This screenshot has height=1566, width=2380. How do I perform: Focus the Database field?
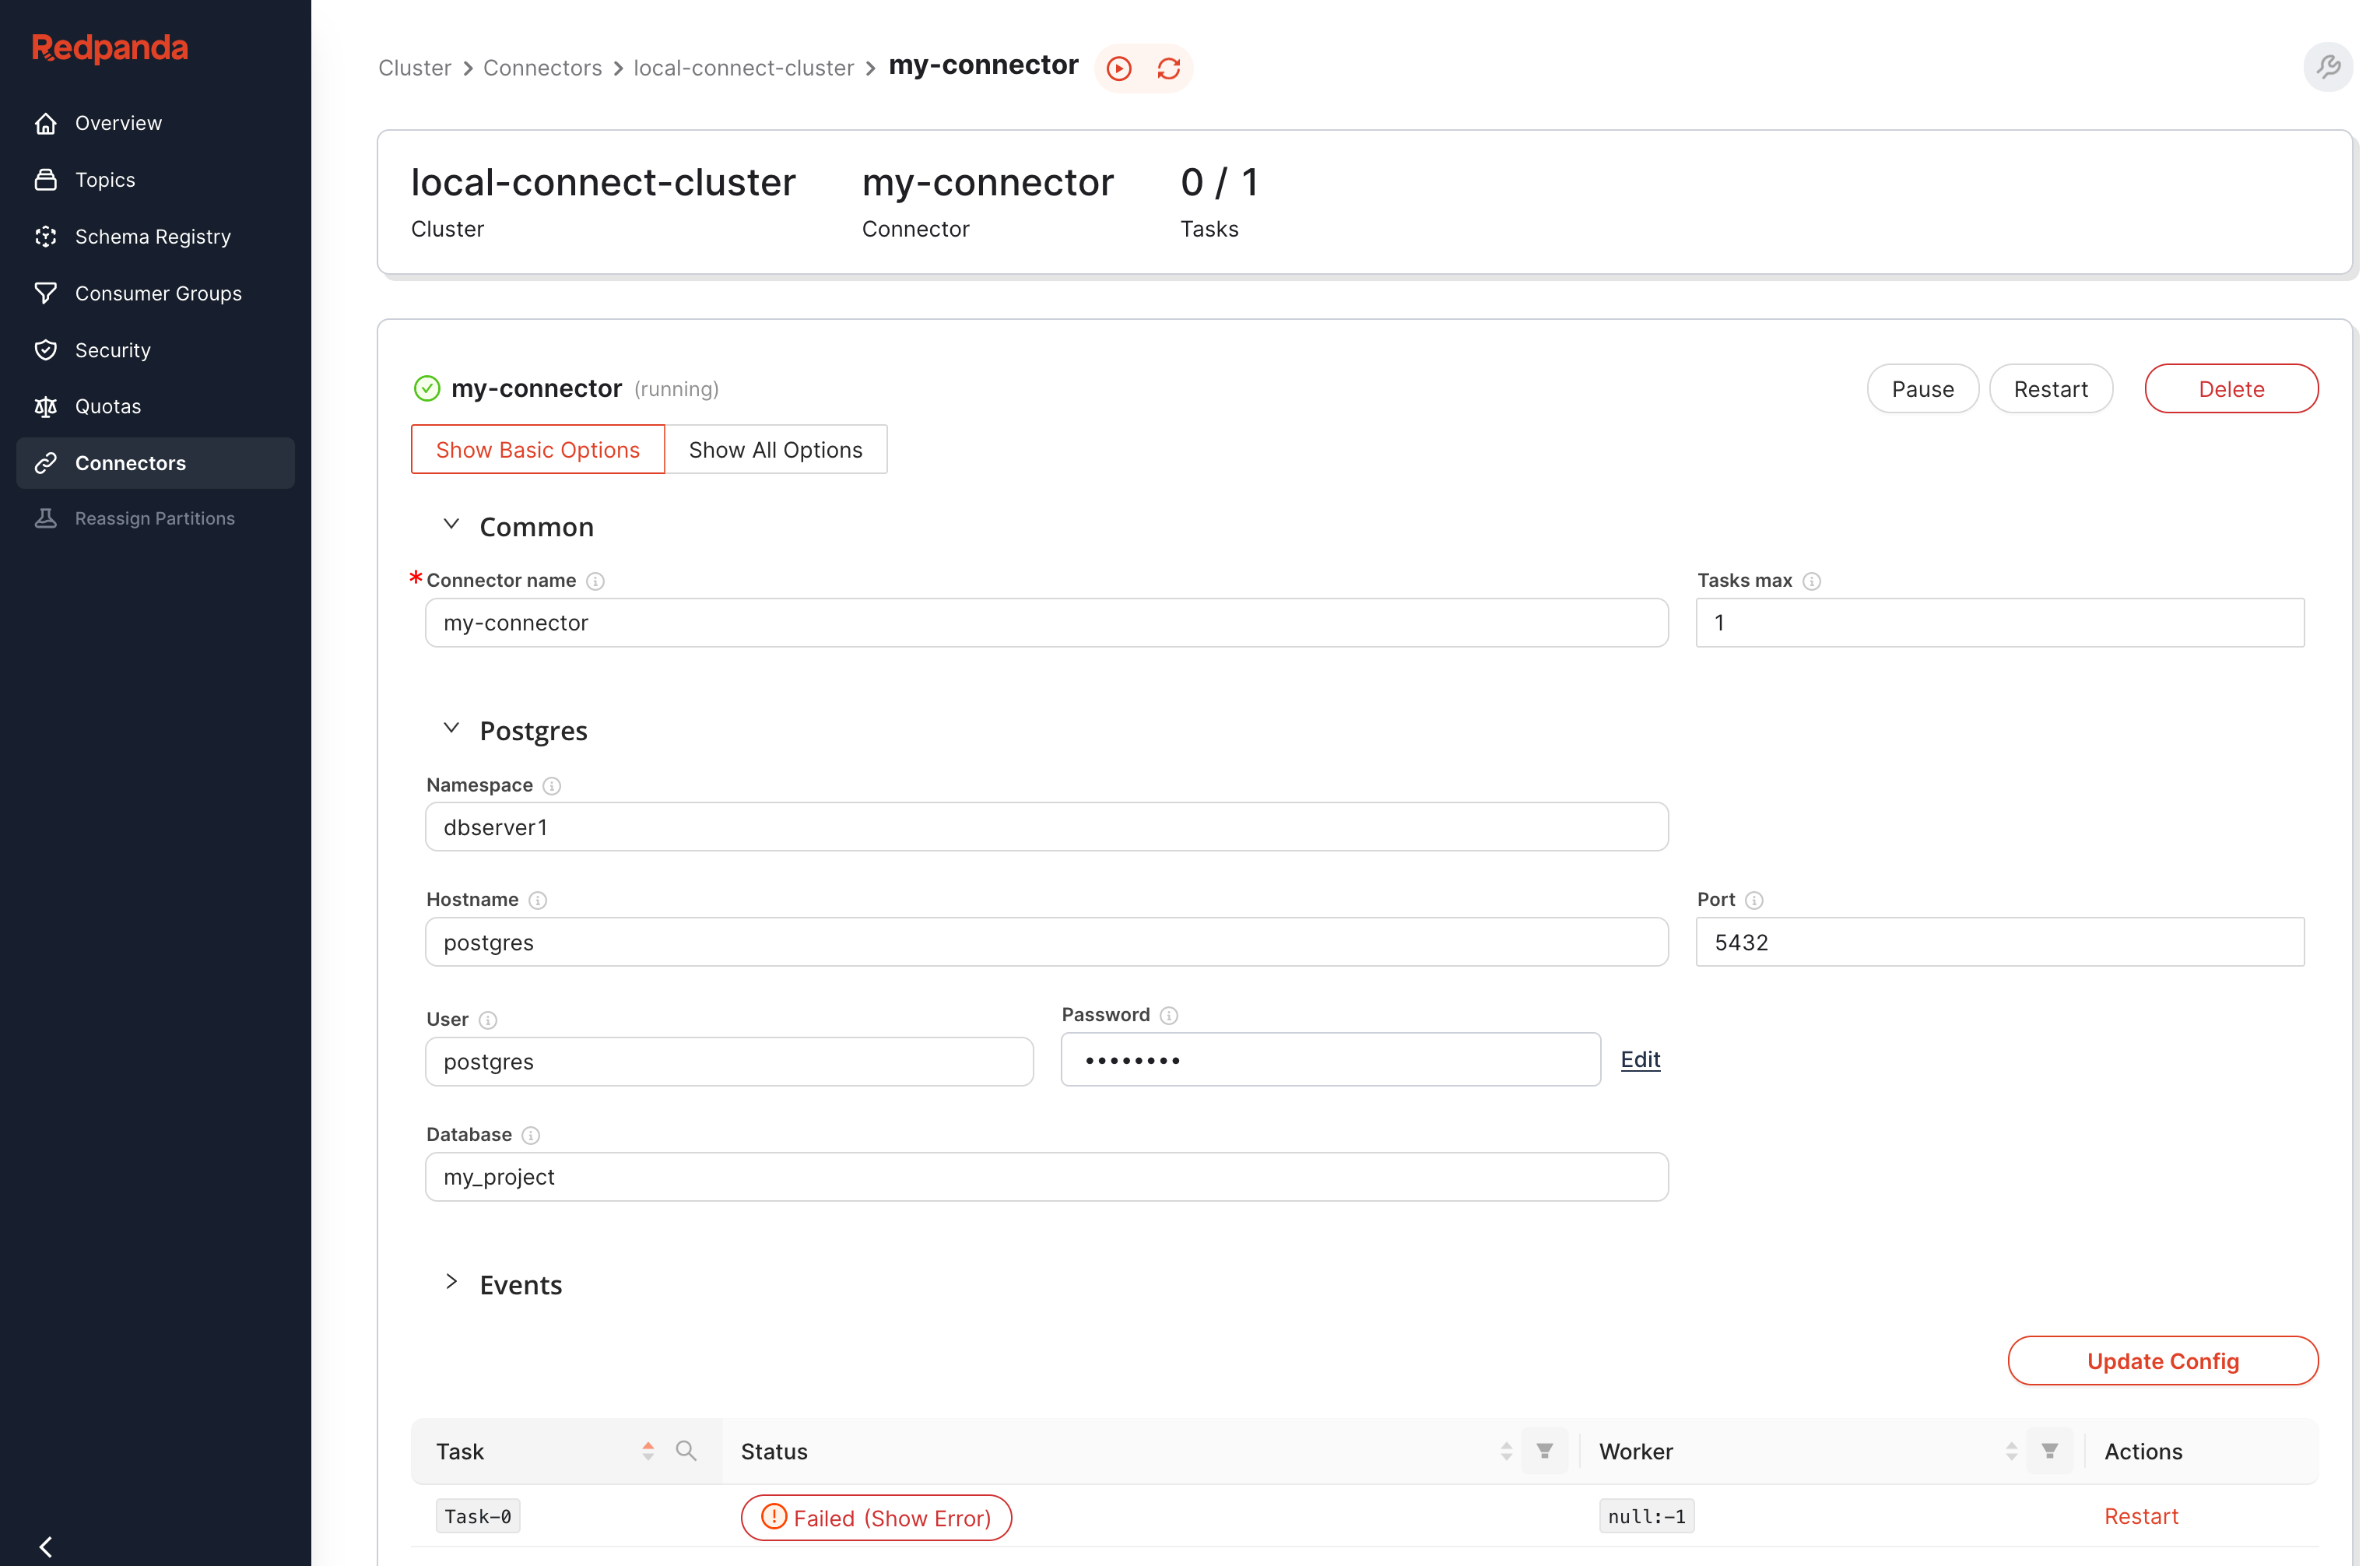(x=1046, y=1177)
